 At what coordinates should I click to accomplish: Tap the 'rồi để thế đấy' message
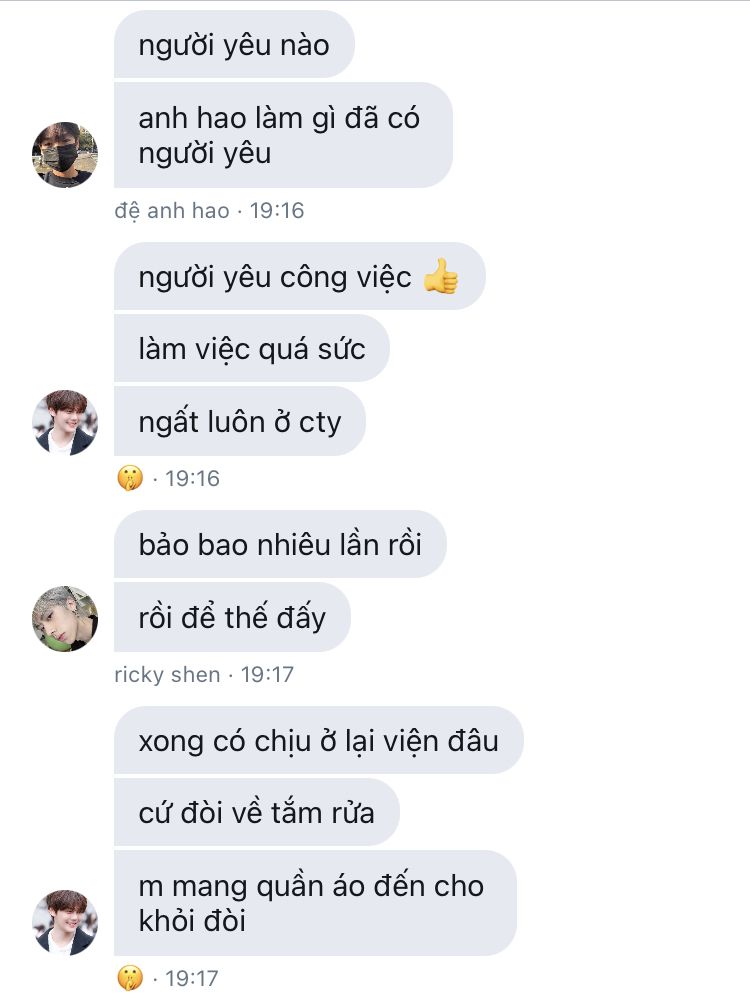(232, 617)
